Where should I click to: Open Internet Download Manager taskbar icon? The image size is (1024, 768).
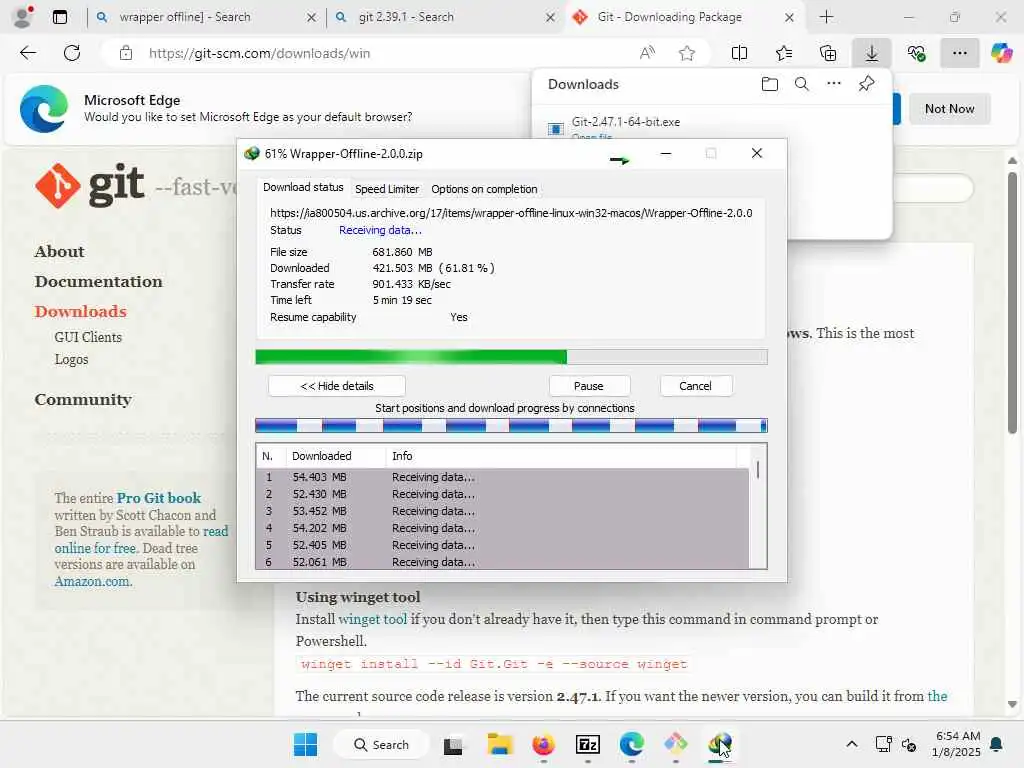click(x=720, y=744)
